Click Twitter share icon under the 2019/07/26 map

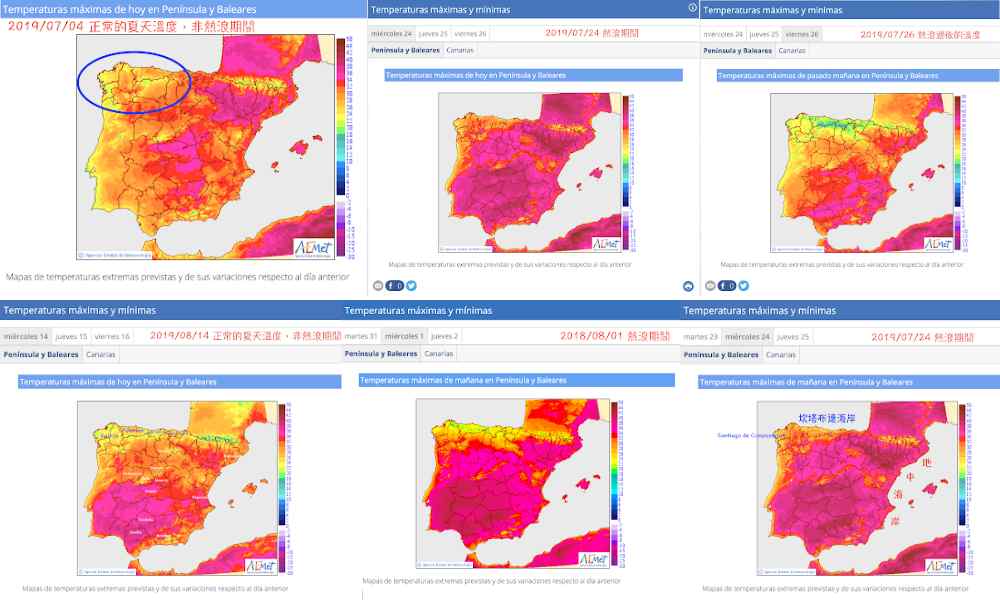tap(743, 286)
